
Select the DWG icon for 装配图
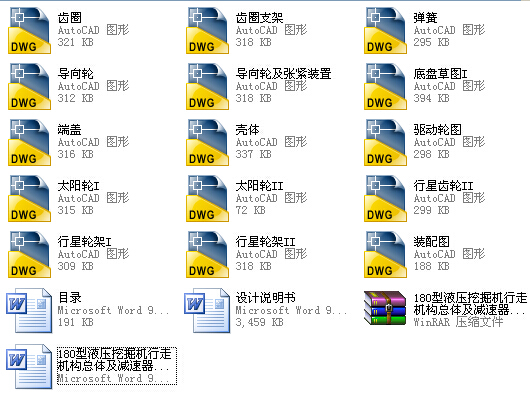click(385, 255)
